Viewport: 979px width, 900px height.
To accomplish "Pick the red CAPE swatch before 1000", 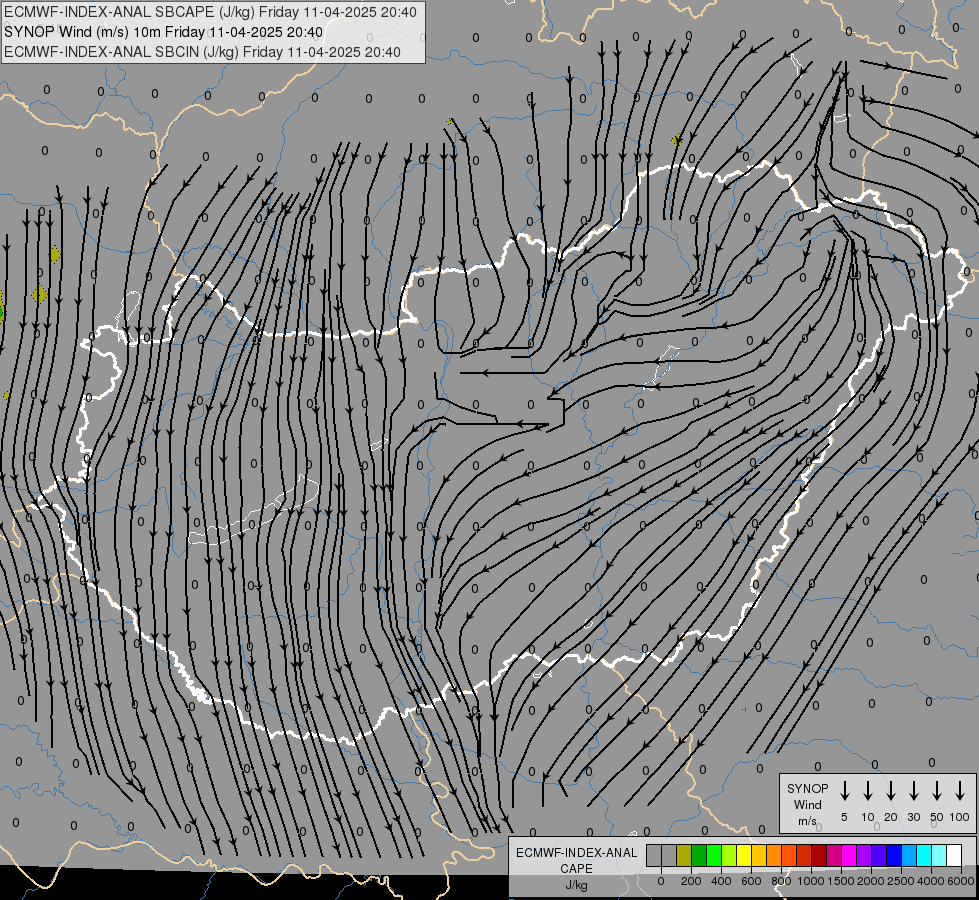I will coord(804,855).
